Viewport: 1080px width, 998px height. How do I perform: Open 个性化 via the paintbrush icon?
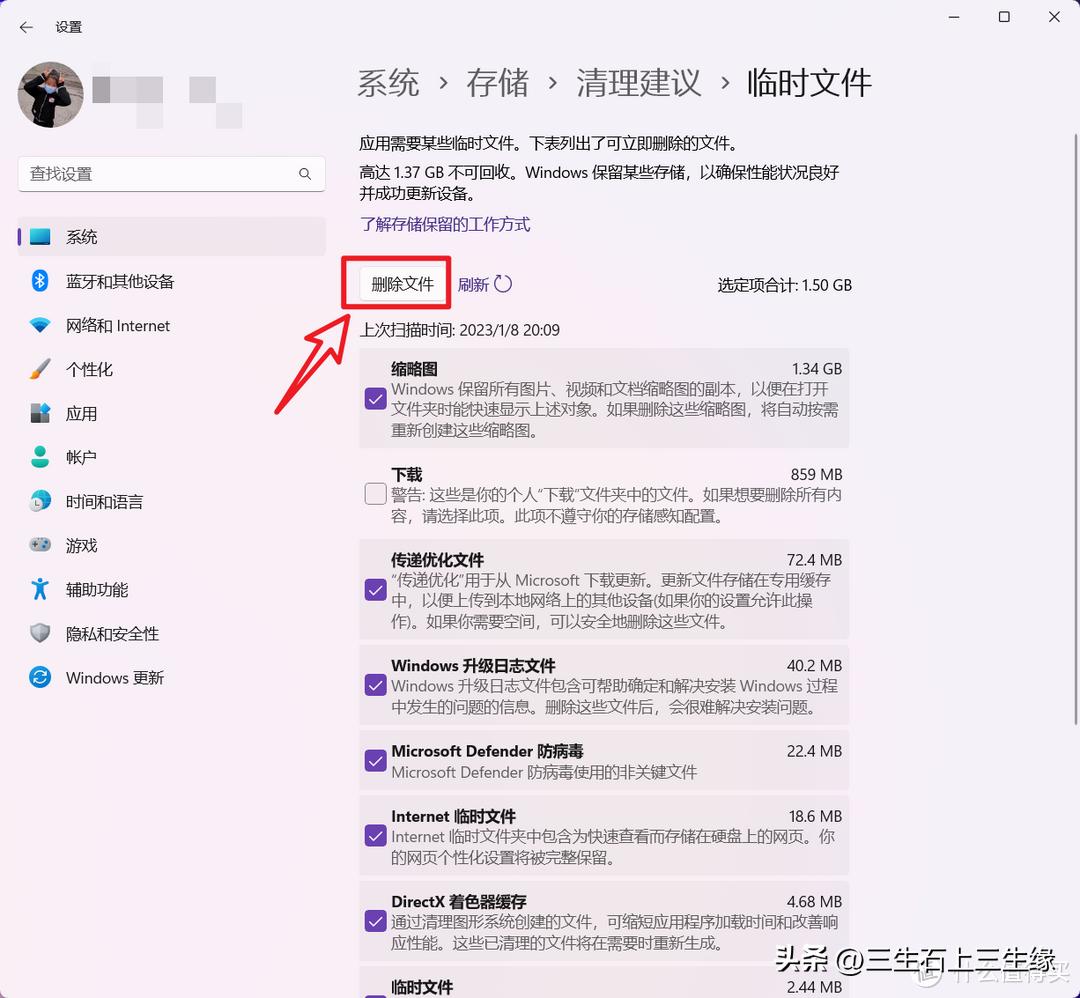(x=39, y=369)
